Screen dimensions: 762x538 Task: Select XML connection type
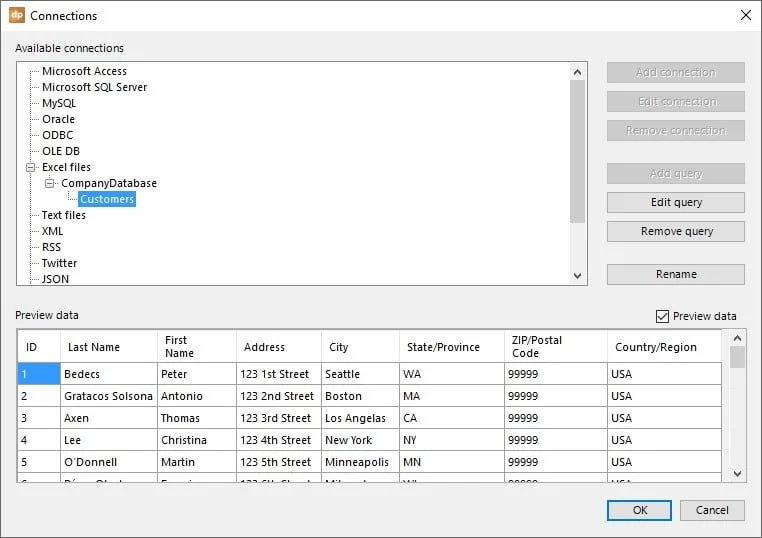[52, 231]
